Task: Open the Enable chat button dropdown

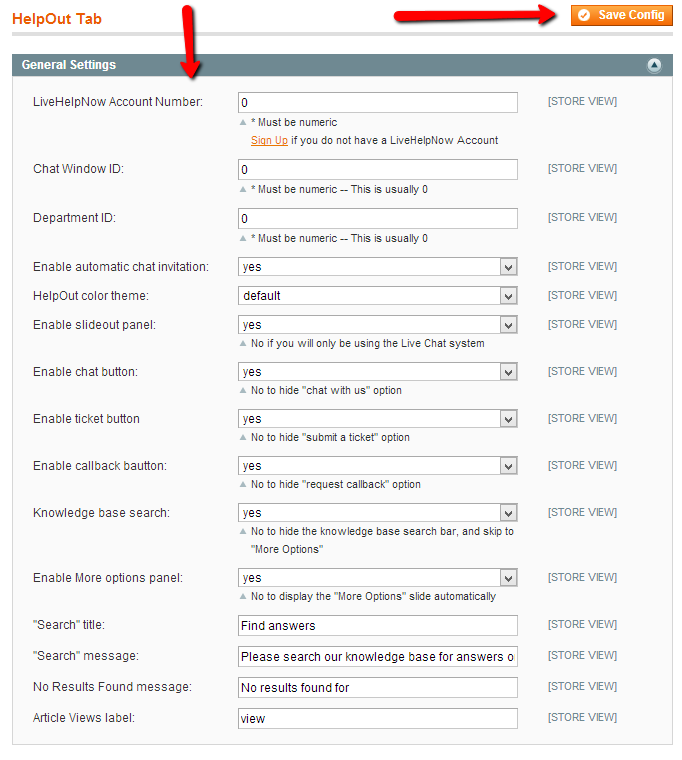Action: point(377,372)
